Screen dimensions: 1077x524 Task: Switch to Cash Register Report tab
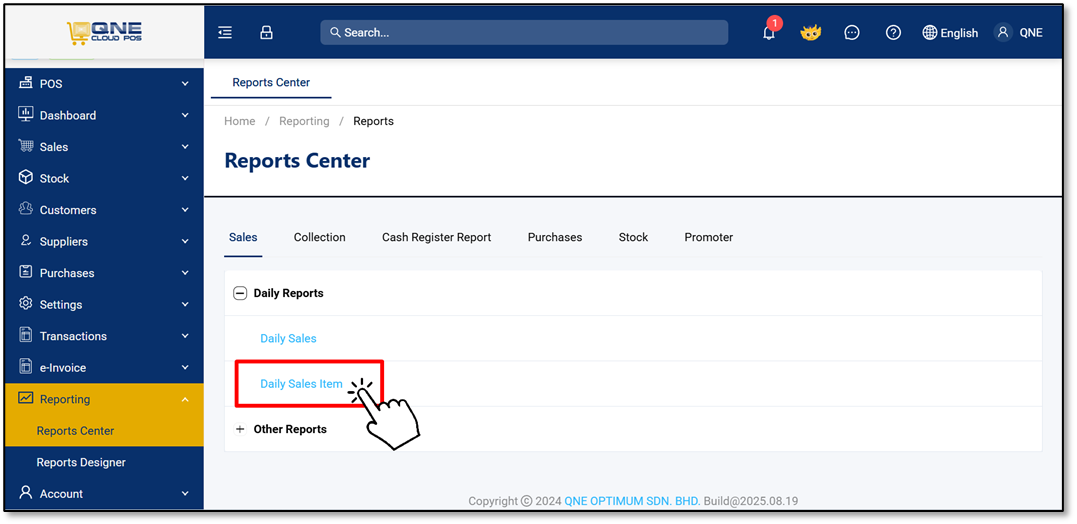coord(436,238)
